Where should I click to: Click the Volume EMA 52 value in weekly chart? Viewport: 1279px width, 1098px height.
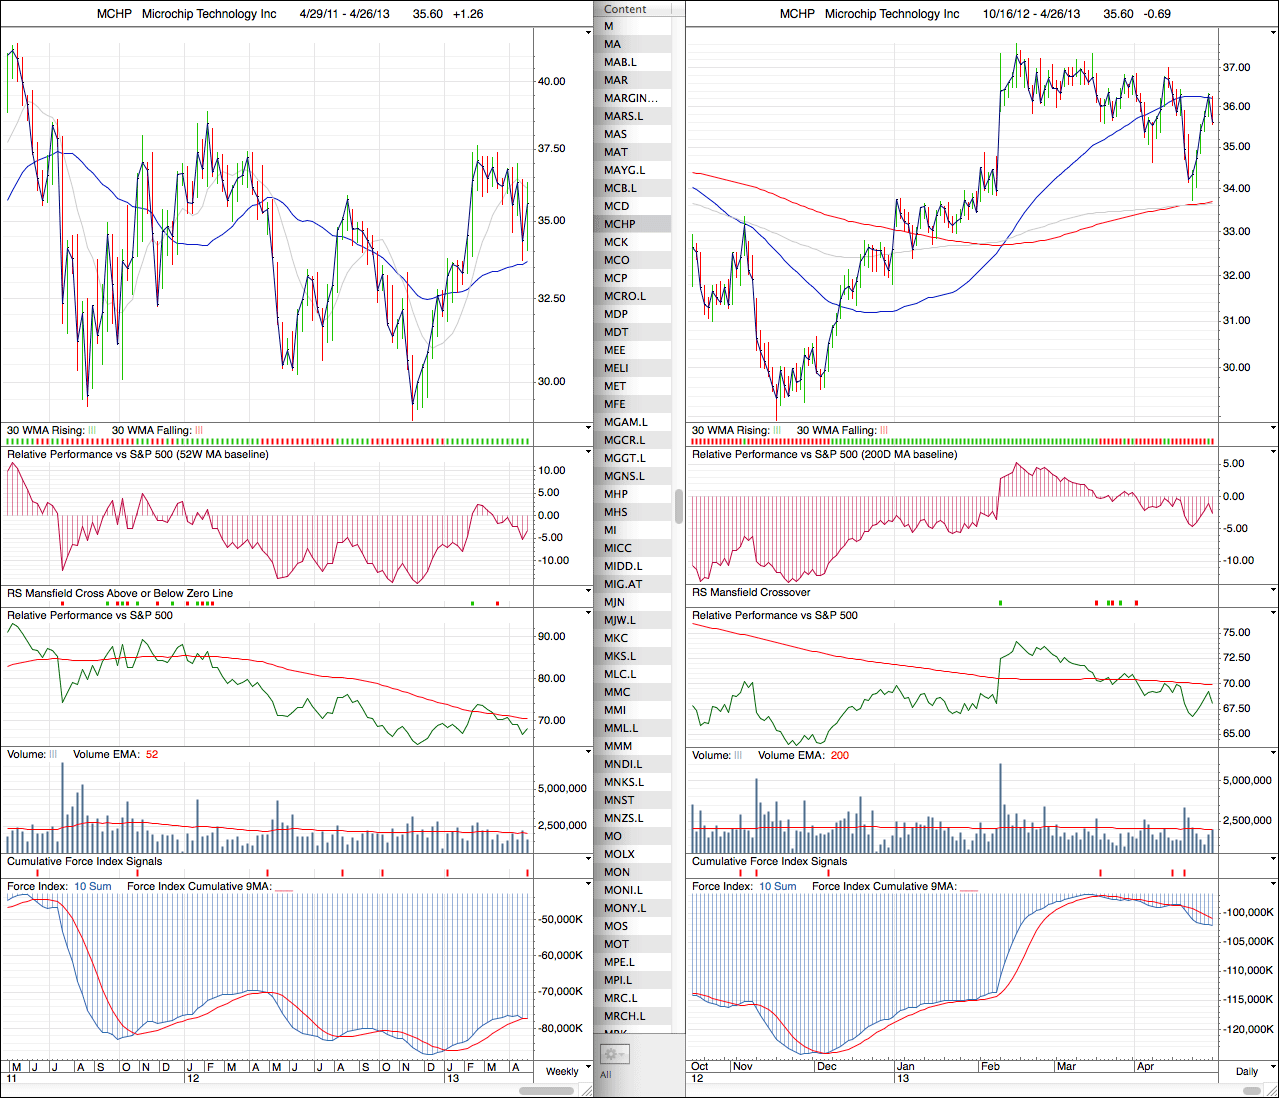pos(152,755)
